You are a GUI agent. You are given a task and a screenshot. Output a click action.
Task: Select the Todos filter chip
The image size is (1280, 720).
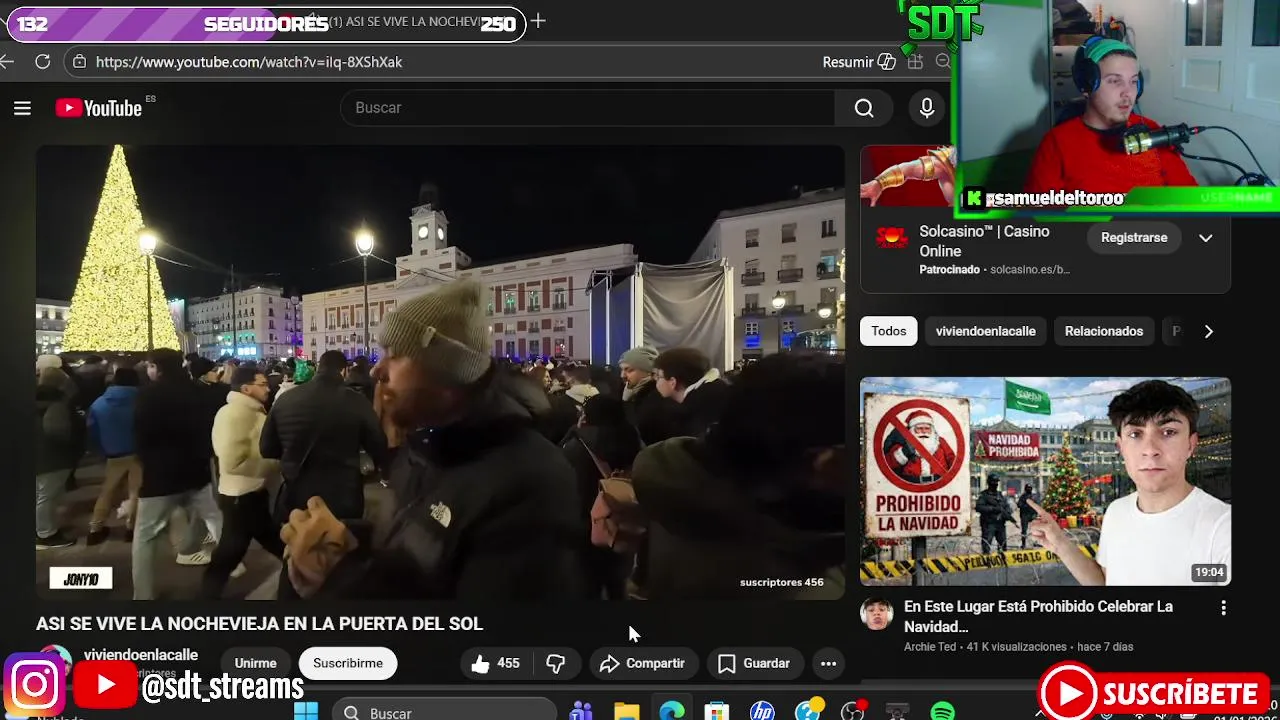[x=888, y=331]
